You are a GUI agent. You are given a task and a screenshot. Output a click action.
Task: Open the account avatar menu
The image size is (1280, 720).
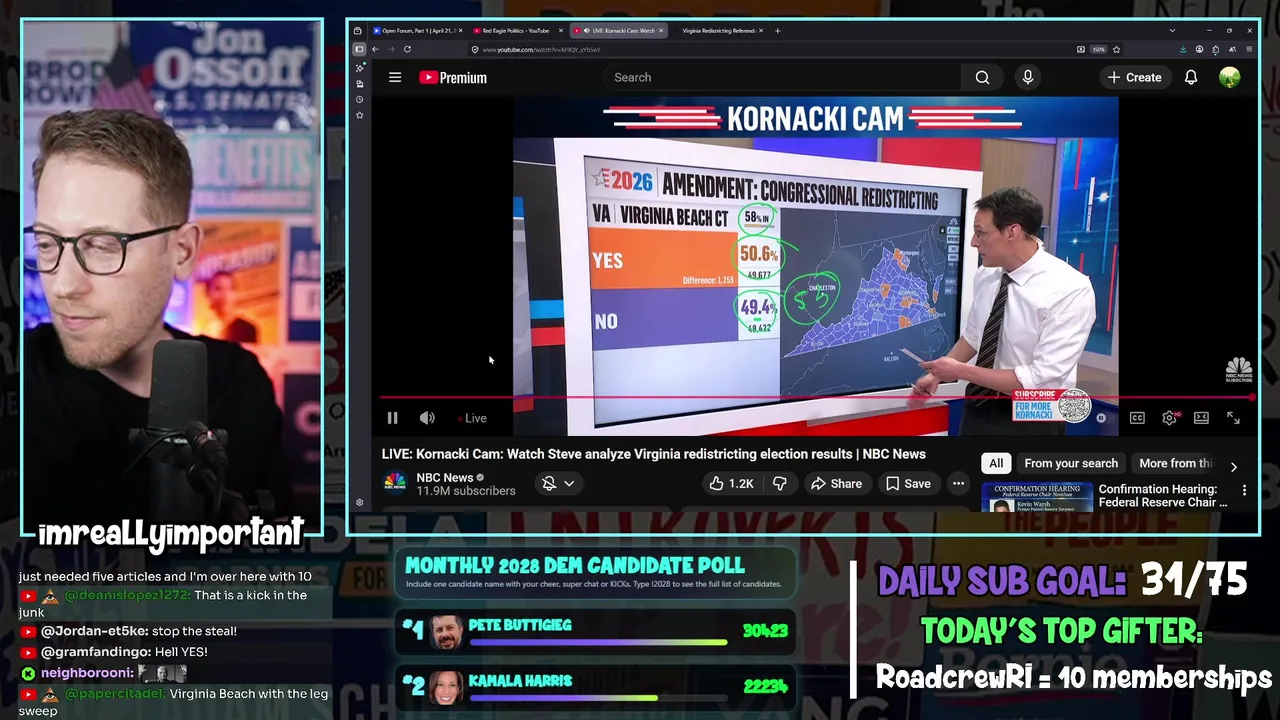tap(1230, 77)
